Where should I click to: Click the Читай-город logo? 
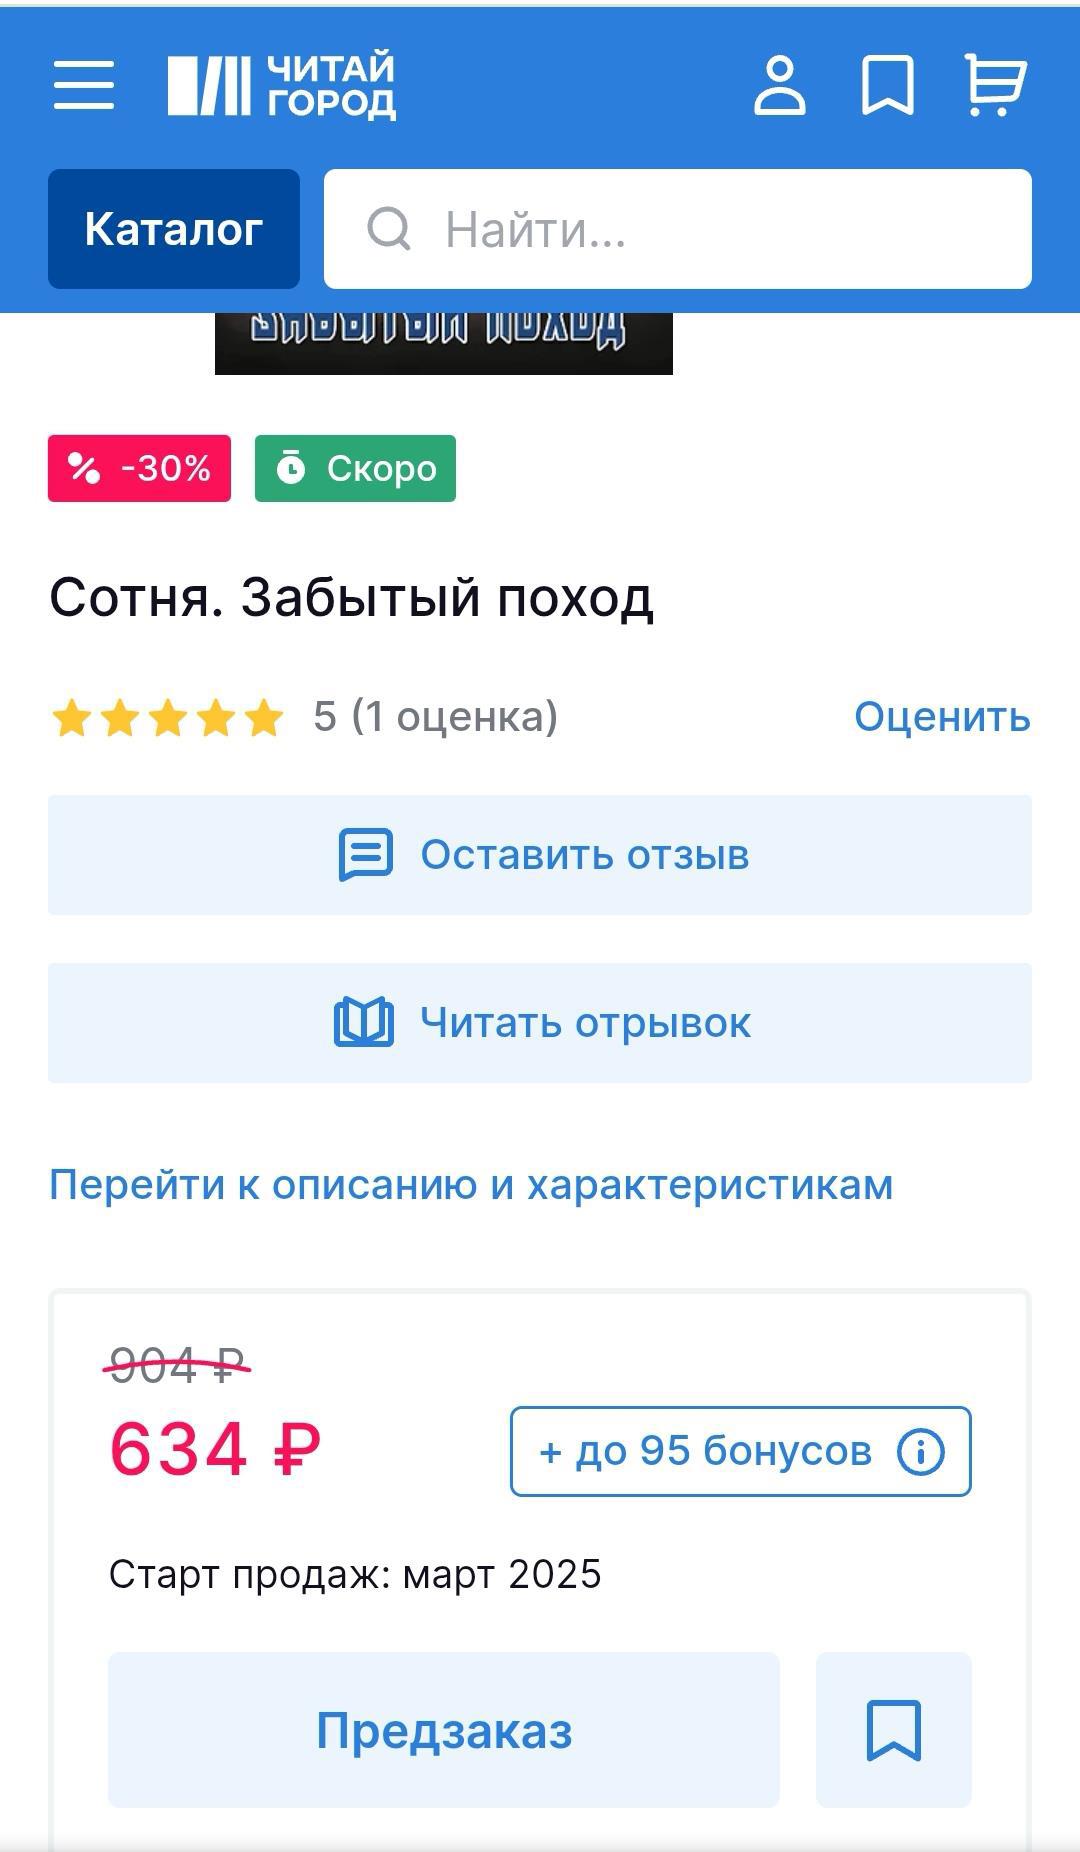[281, 85]
